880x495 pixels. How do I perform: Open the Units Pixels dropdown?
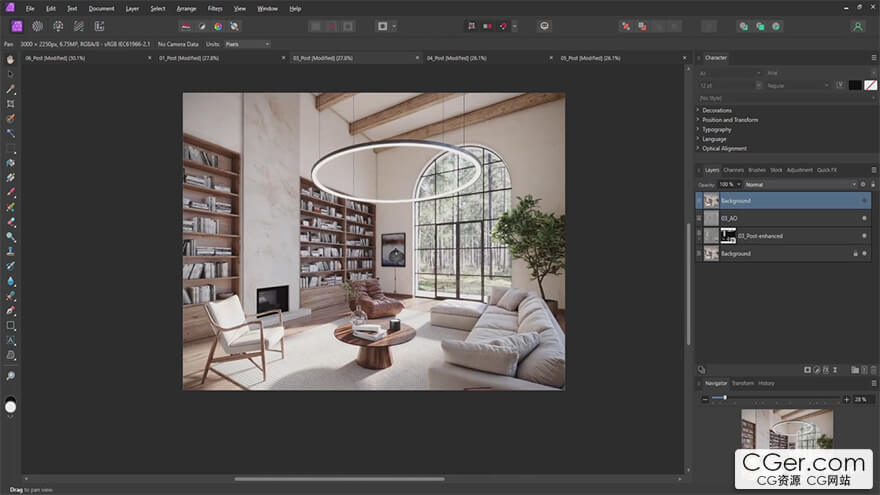[x=248, y=44]
